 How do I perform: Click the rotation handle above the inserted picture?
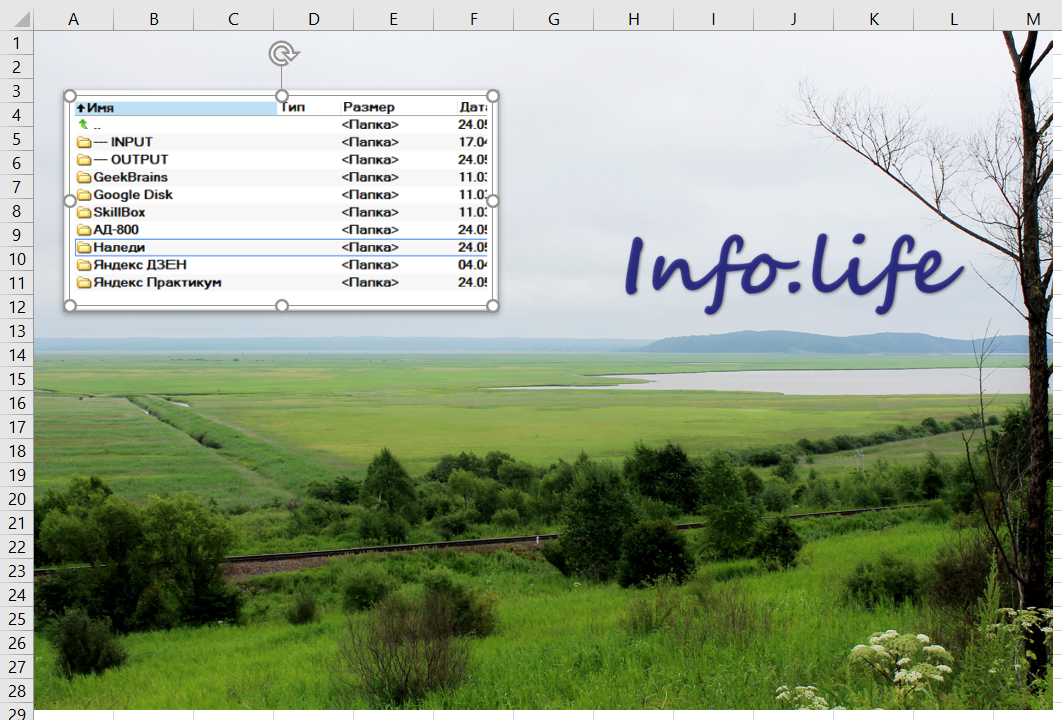(283, 54)
